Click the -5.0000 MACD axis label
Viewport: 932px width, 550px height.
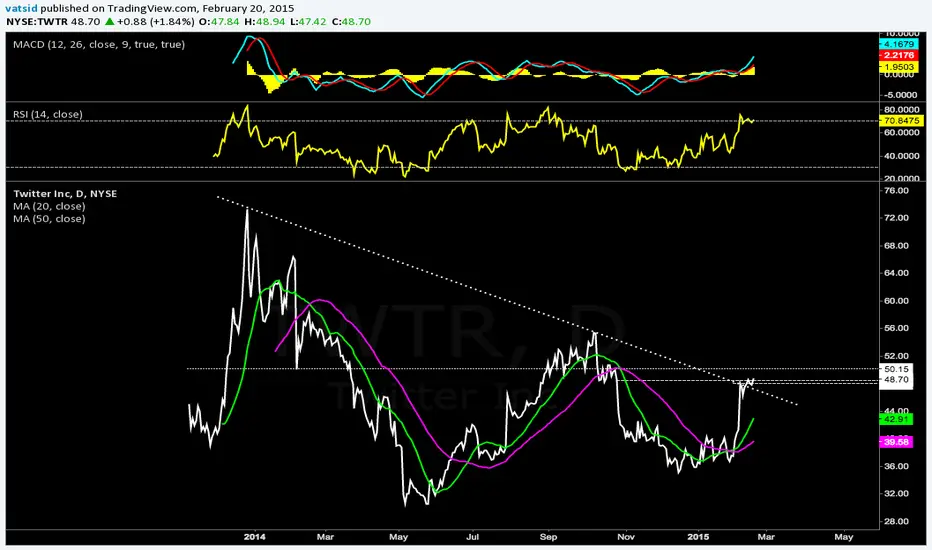[902, 95]
